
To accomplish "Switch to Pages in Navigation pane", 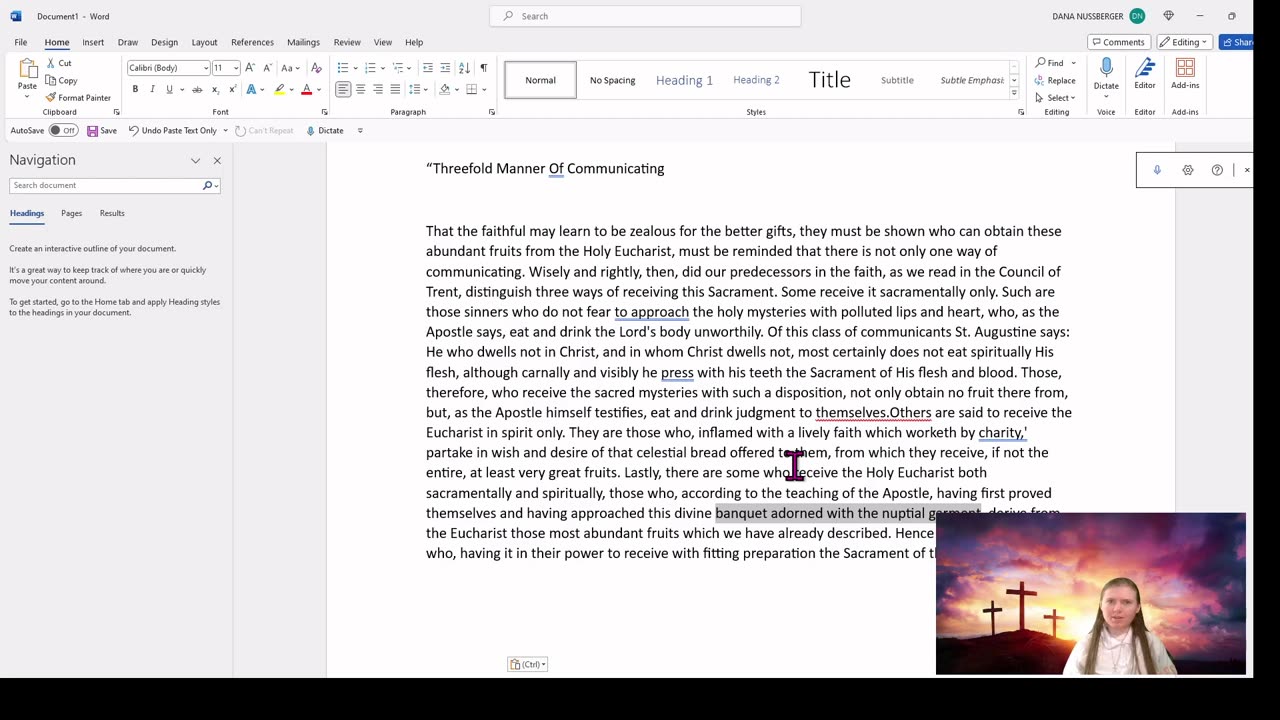I will [x=71, y=213].
